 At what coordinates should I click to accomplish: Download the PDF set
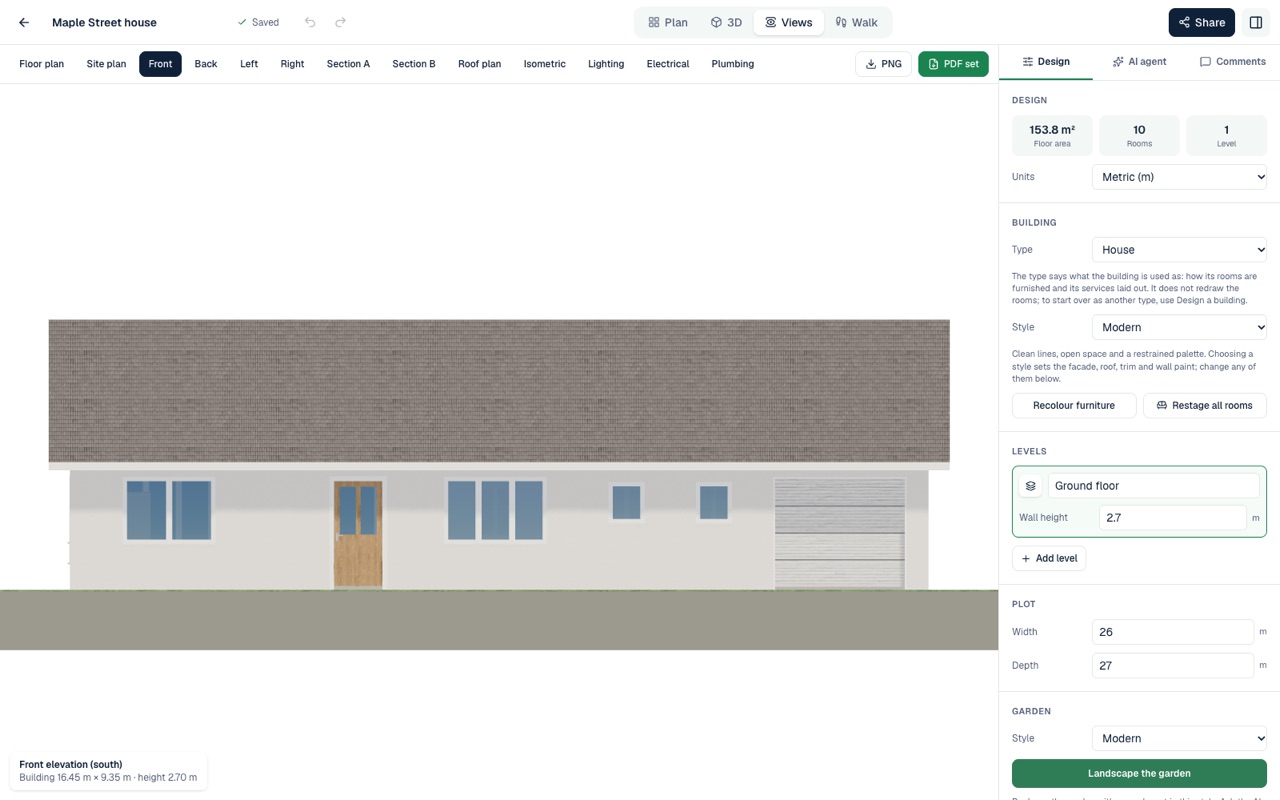click(953, 64)
